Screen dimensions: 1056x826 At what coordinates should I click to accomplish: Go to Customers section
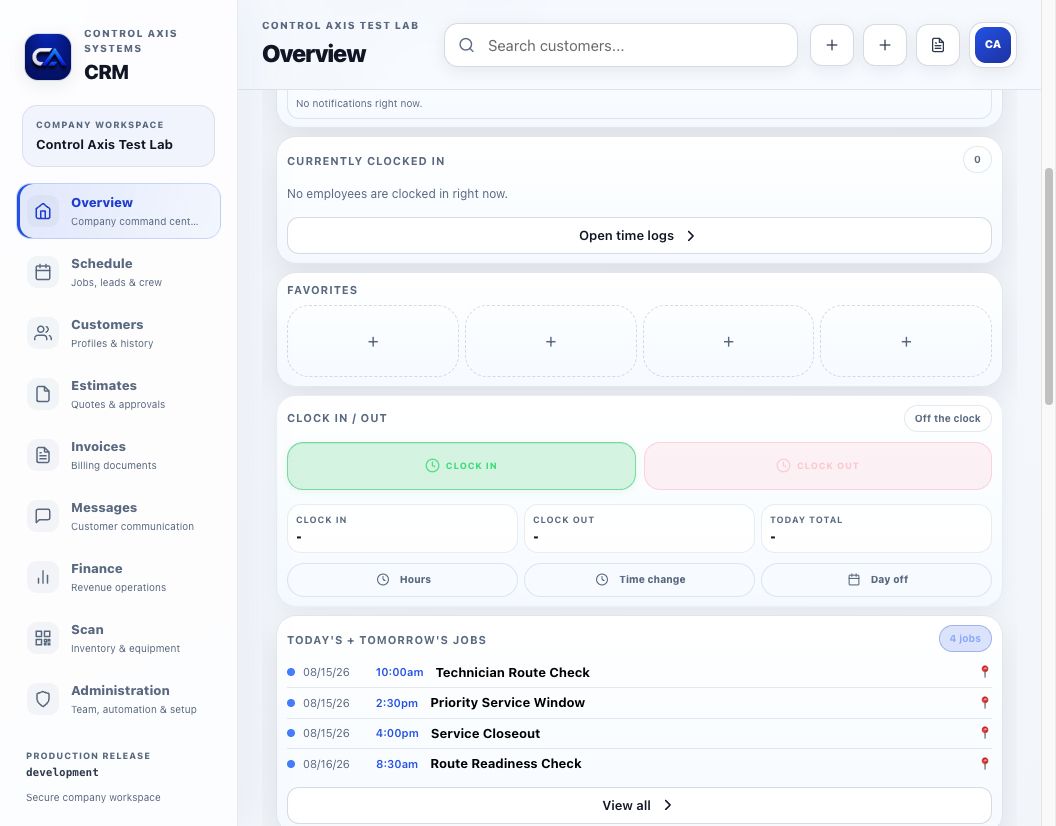pyautogui.click(x=119, y=333)
